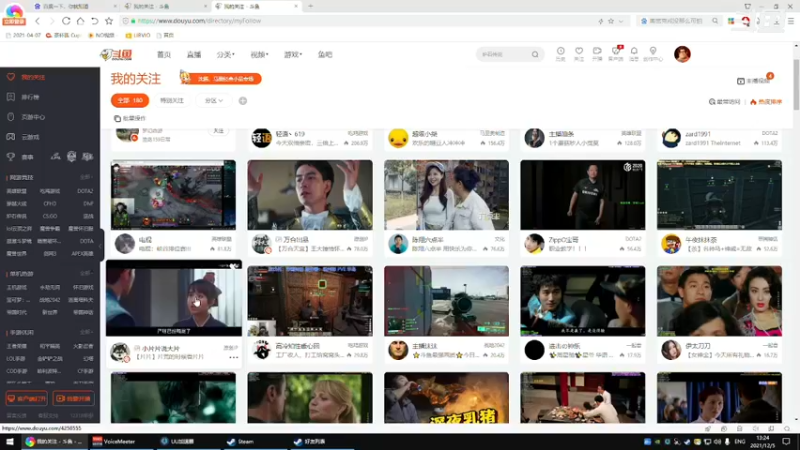Open the 深夜乳猪 stream thumbnail

[x=446, y=397]
